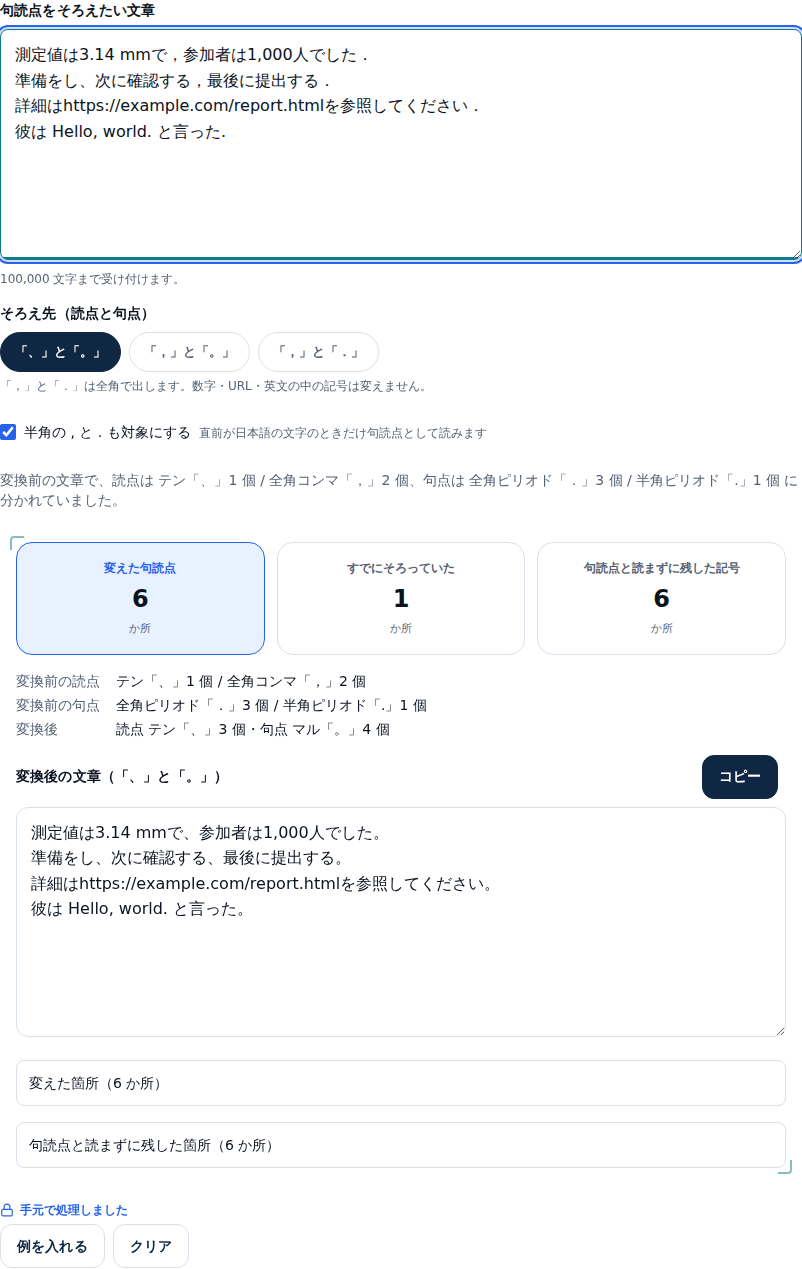Click the 変えた句読点 stat card
This screenshot has width=802, height=1269.
click(140, 598)
